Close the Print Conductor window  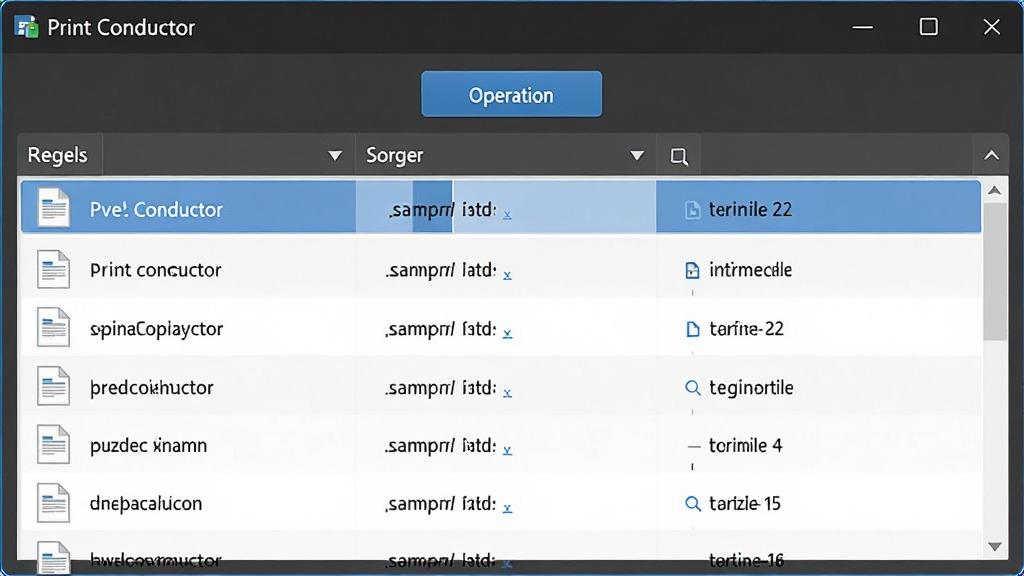[x=991, y=27]
